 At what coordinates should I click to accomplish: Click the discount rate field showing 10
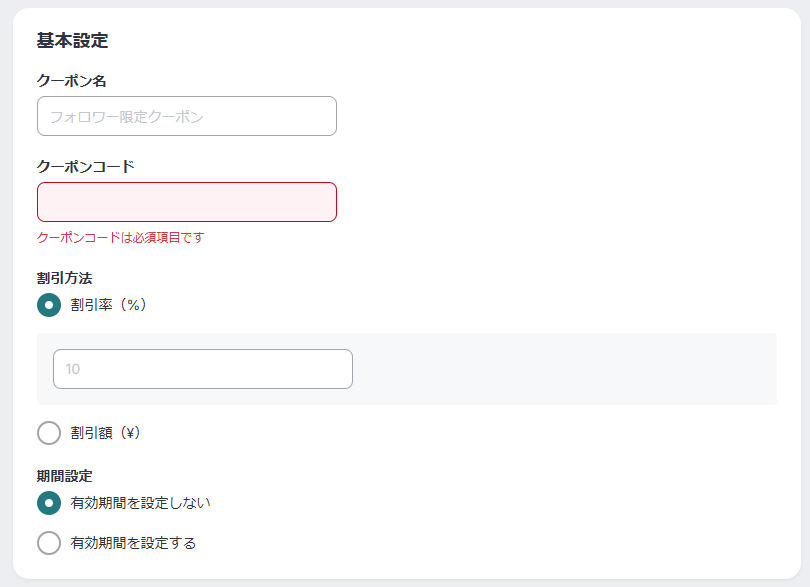click(203, 369)
